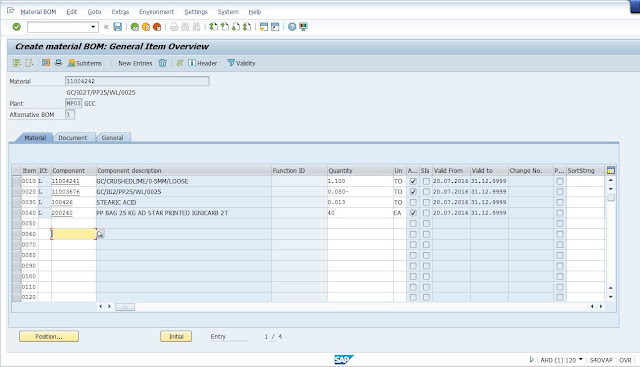Toggle the Asm checkbox for item 0040

point(413,213)
